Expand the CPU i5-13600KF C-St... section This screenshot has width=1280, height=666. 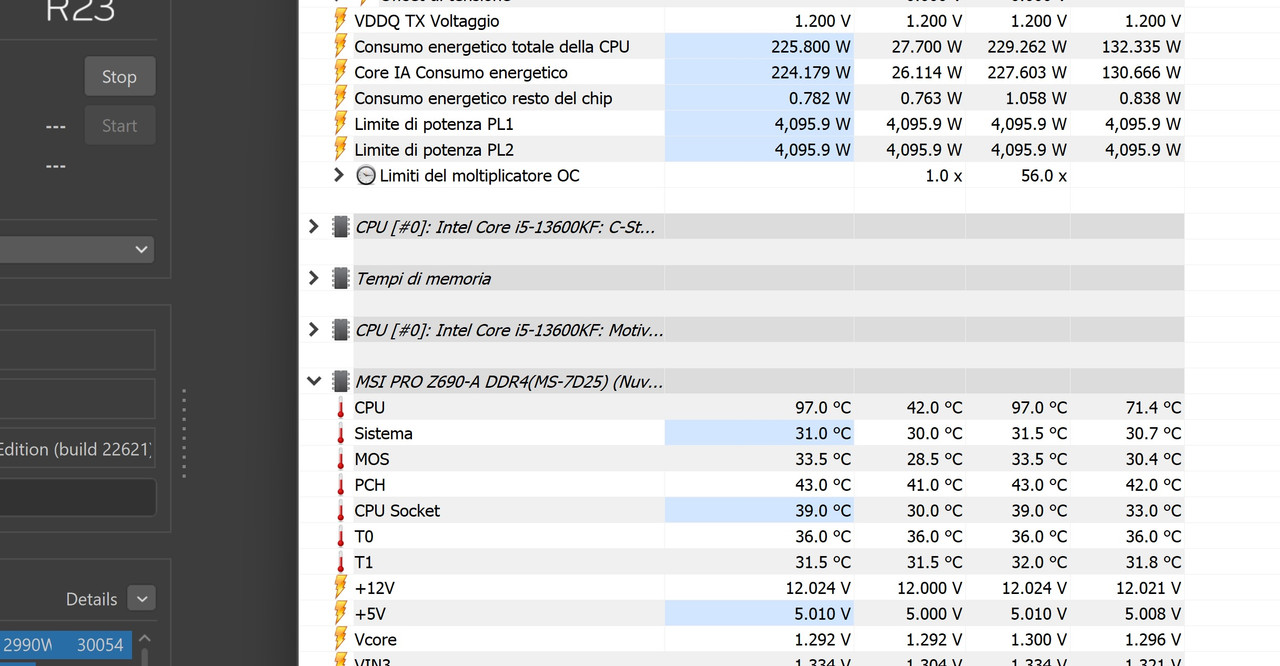click(314, 227)
